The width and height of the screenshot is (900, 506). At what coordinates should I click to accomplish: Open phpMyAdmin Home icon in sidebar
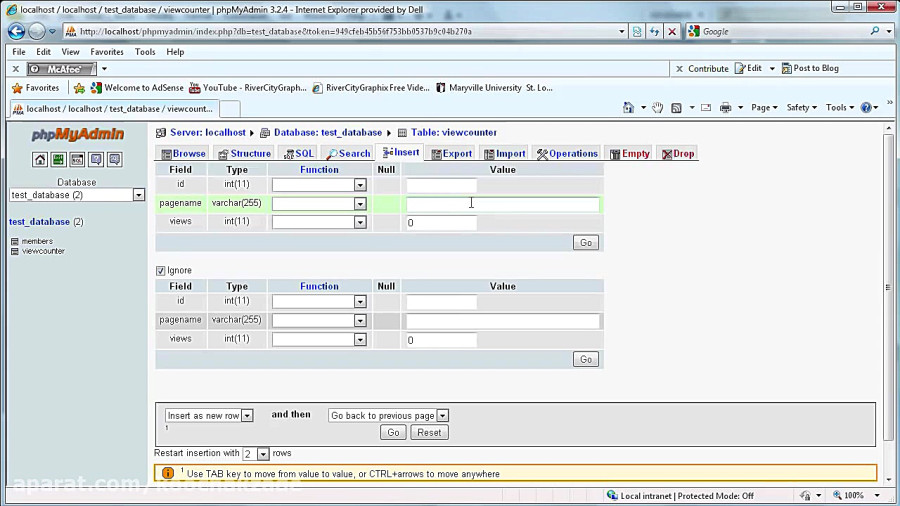40,159
